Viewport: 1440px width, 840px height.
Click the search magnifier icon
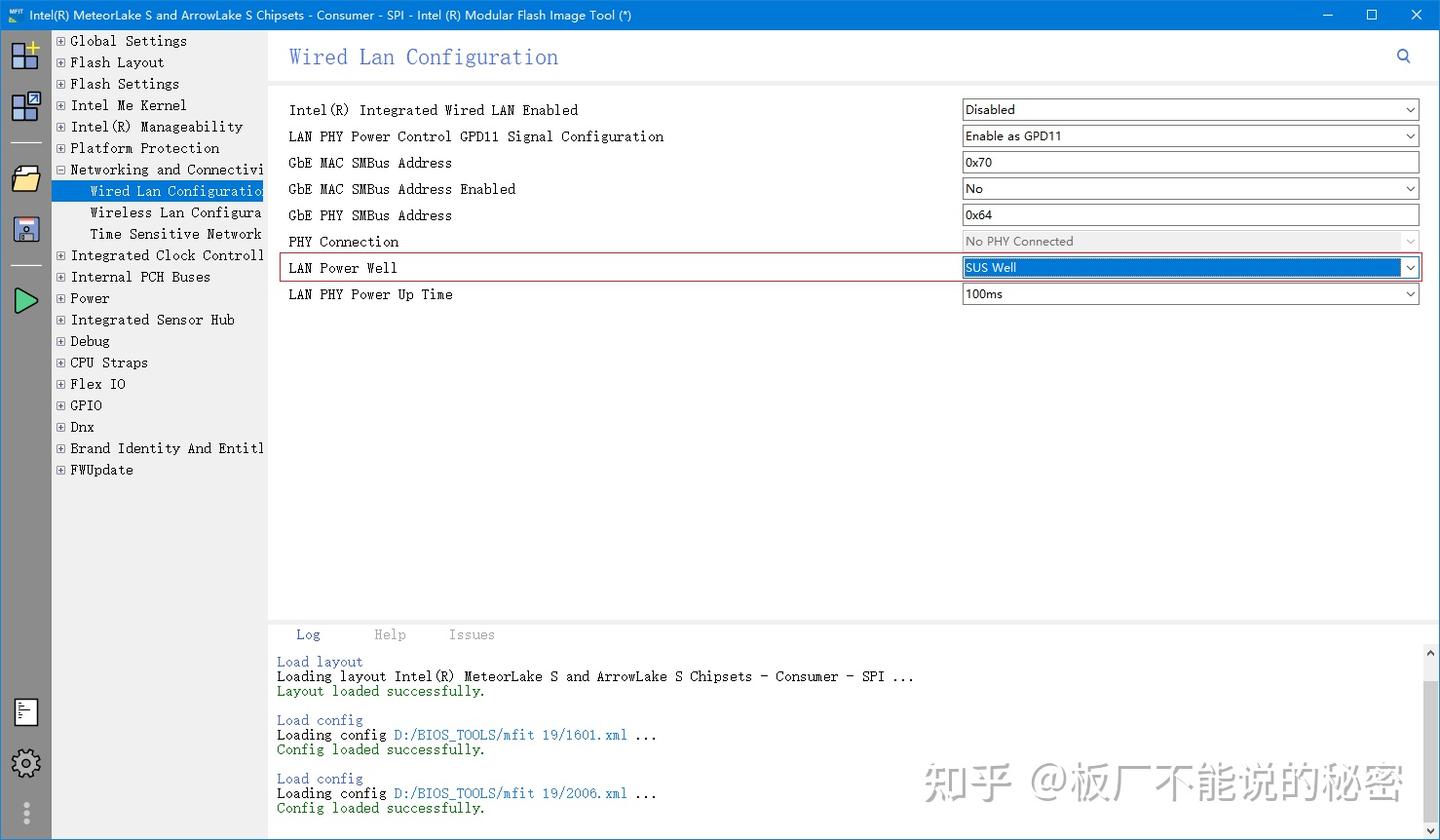click(x=1403, y=56)
